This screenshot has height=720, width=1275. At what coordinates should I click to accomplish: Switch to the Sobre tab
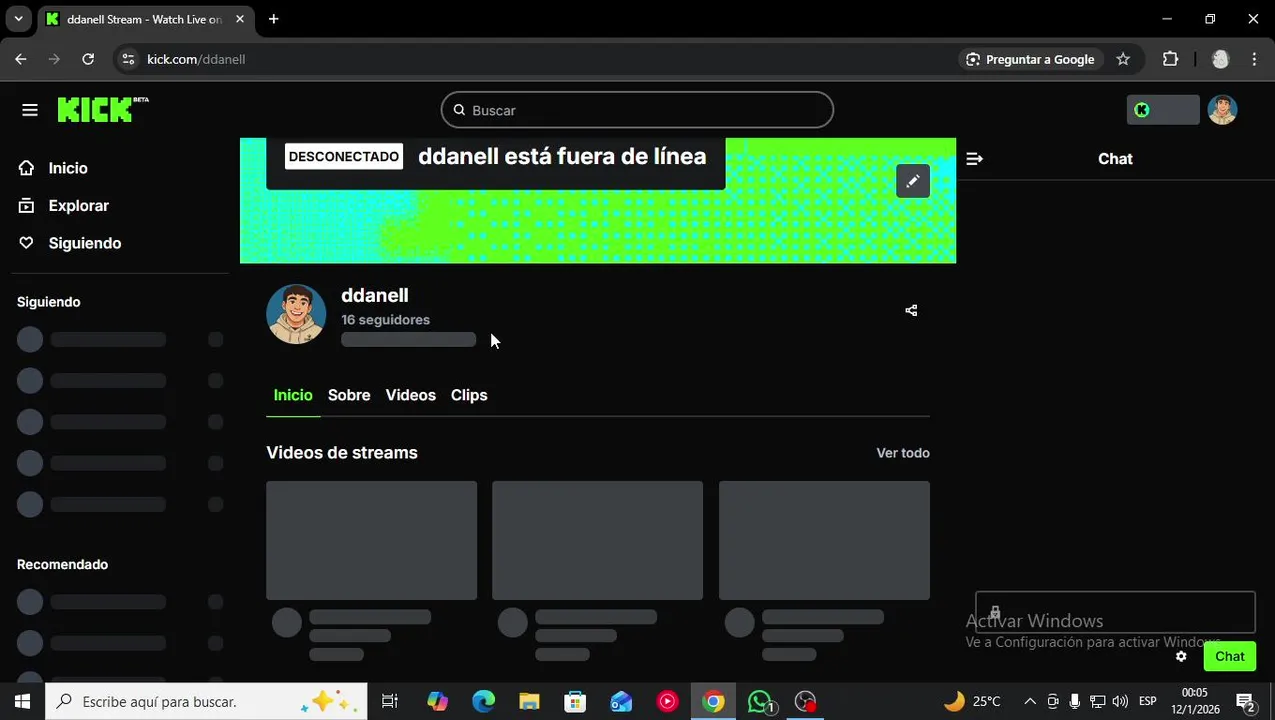pos(349,395)
